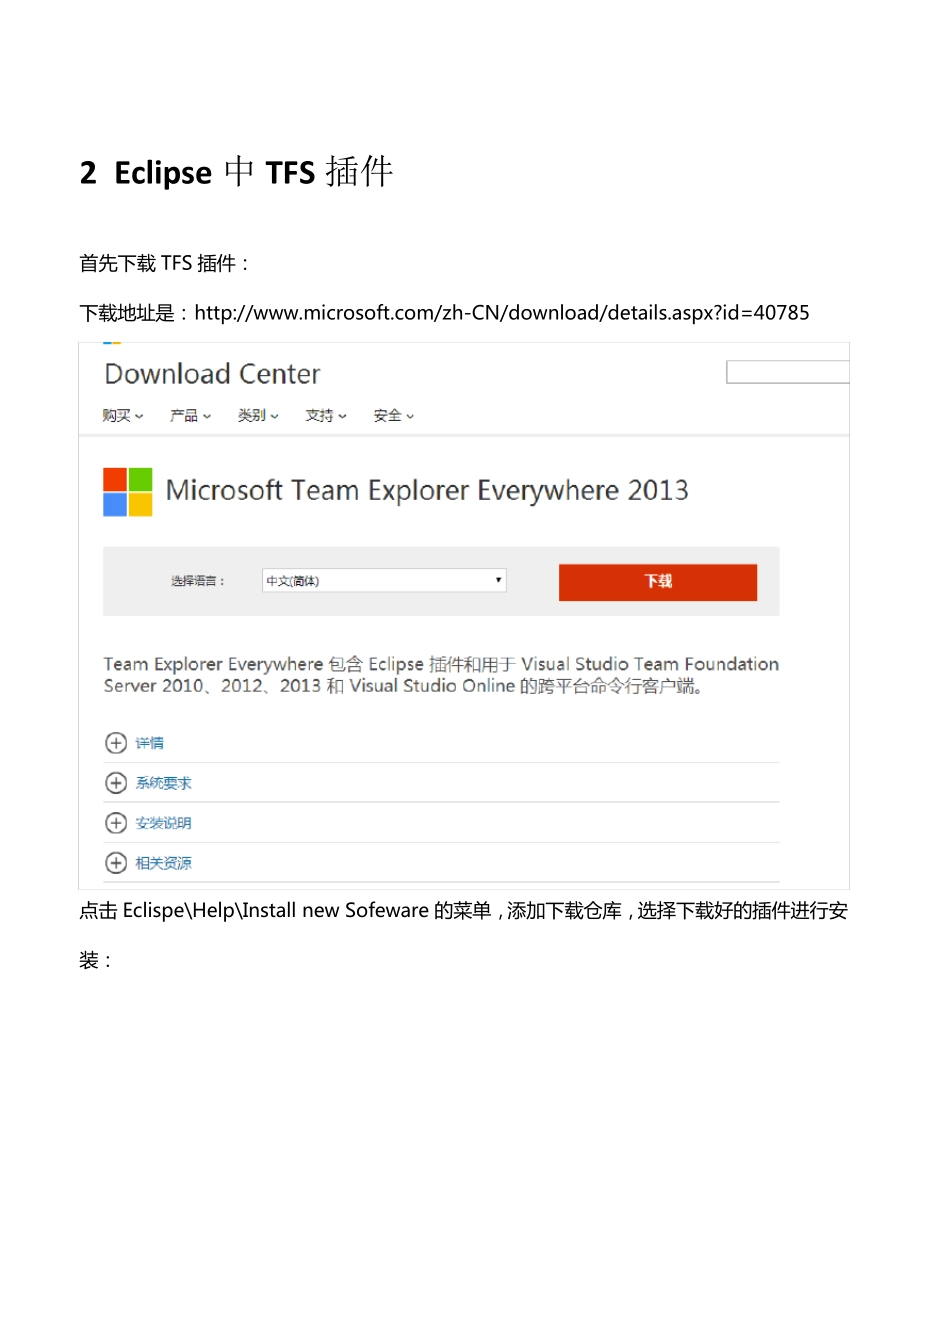This screenshot has height=1344, width=950.
Task: Click the Download Center heading
Action: tap(212, 374)
